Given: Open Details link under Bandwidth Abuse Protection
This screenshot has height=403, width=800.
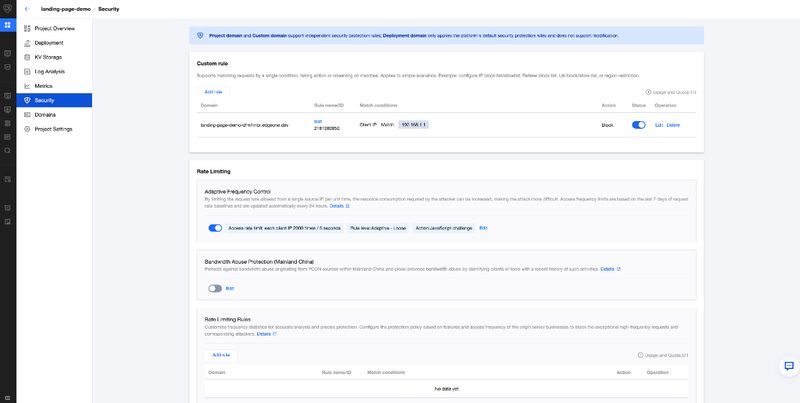Looking at the screenshot, I should pos(610,269).
